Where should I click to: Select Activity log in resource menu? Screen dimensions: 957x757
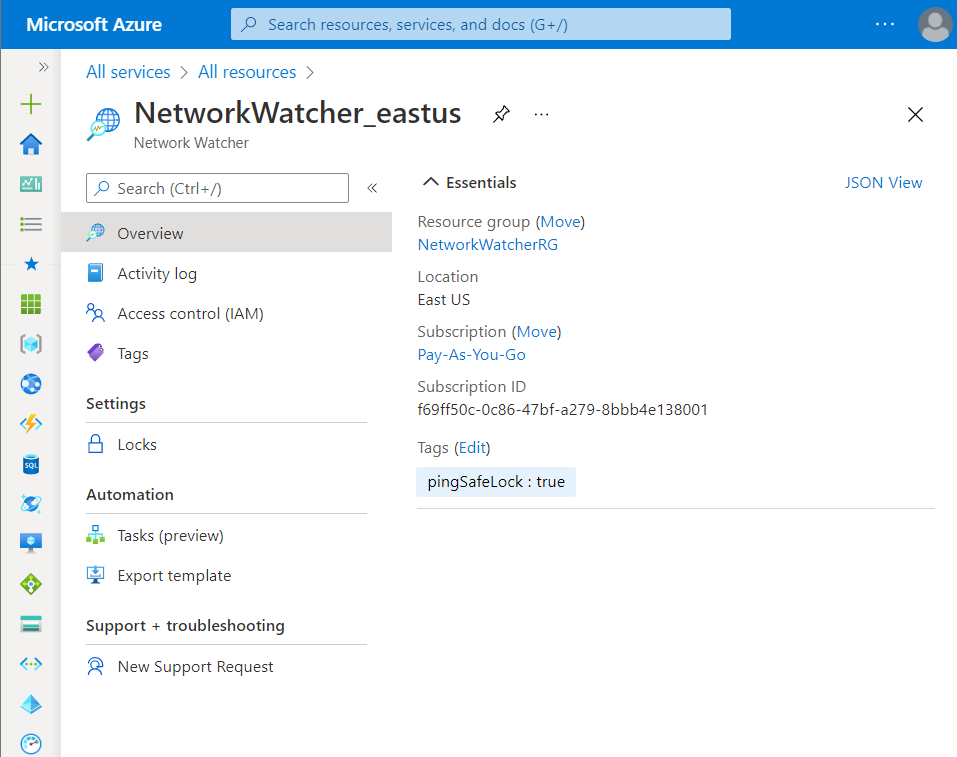tap(157, 273)
